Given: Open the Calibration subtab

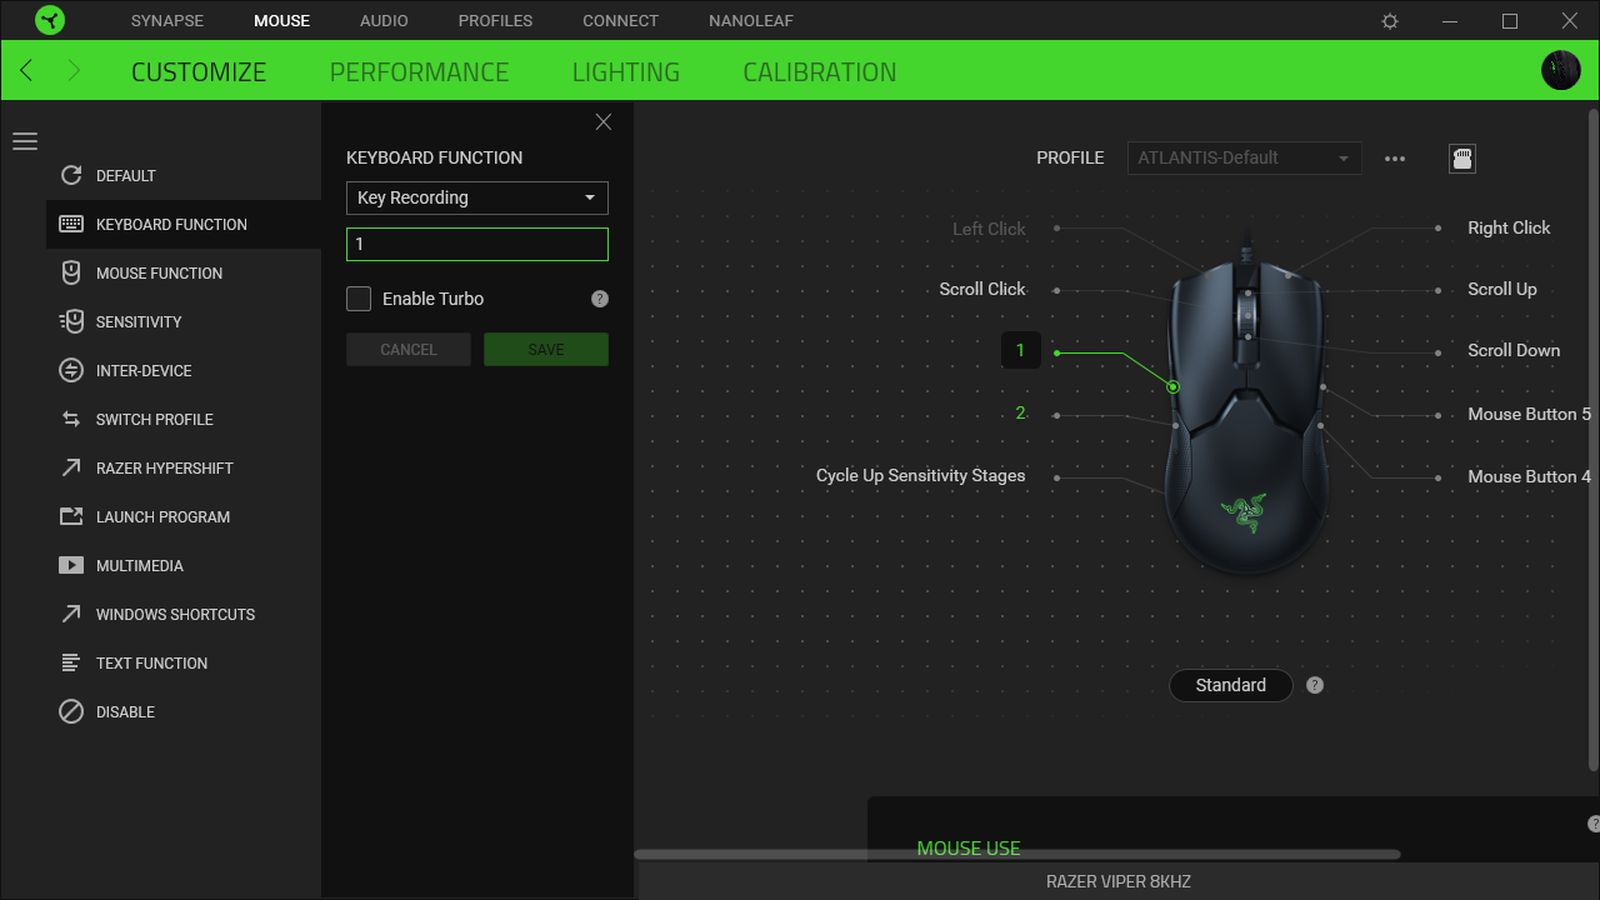Looking at the screenshot, I should point(820,72).
